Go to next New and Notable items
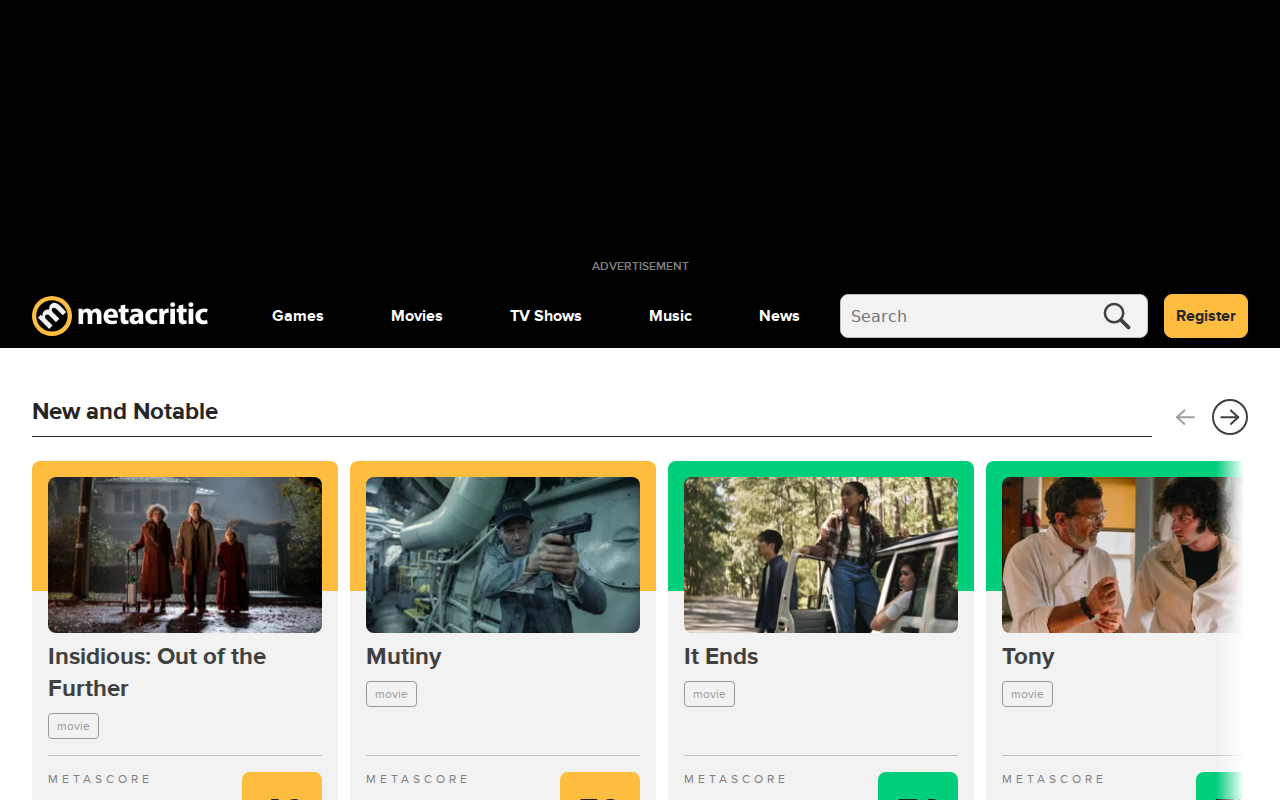The width and height of the screenshot is (1280, 800). click(1230, 417)
